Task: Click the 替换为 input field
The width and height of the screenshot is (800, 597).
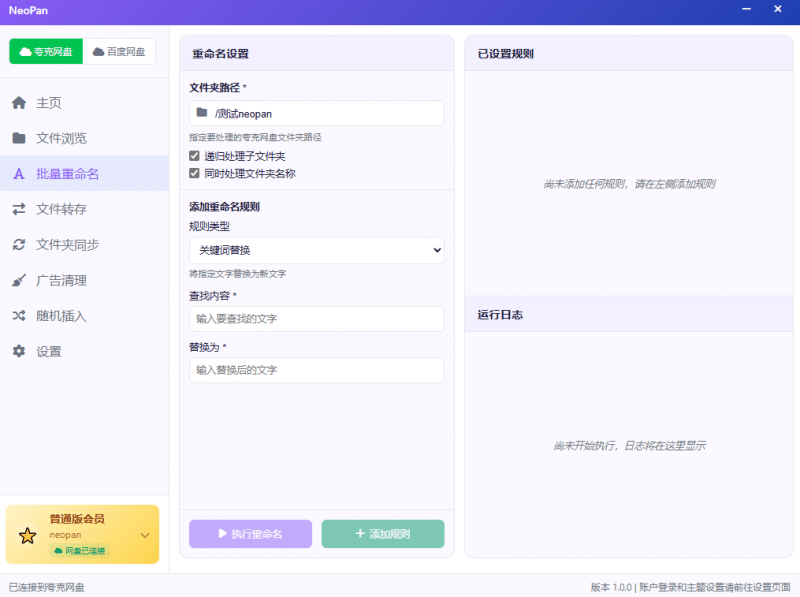Action: tap(316, 370)
